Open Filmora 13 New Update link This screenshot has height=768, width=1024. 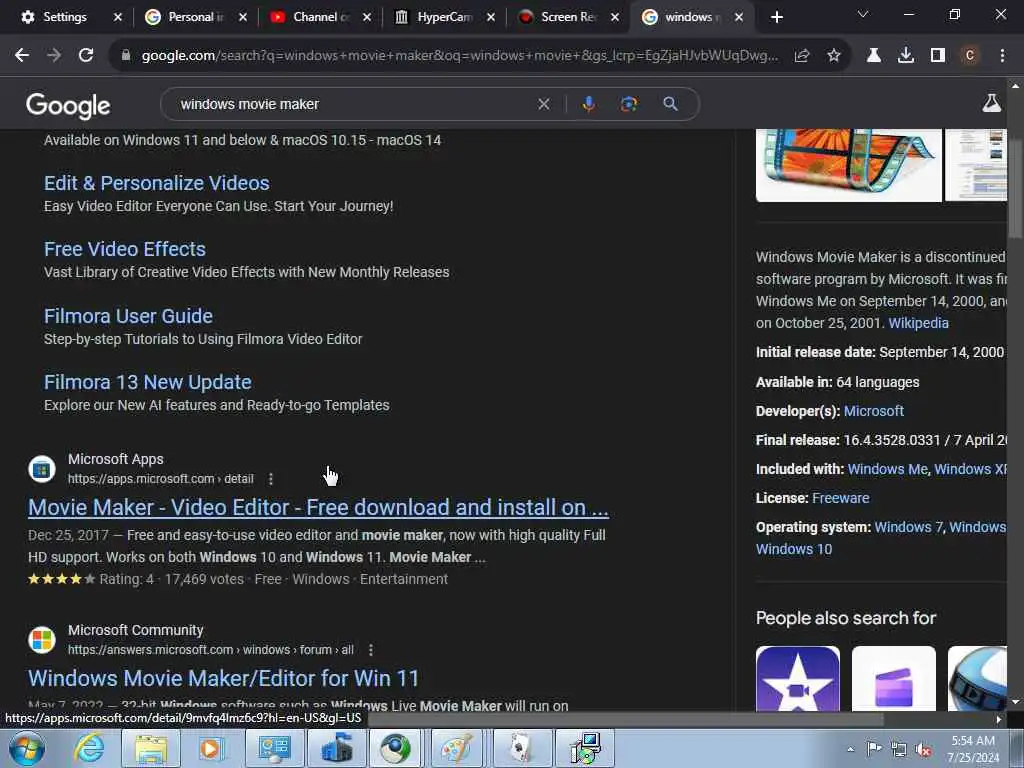click(148, 382)
